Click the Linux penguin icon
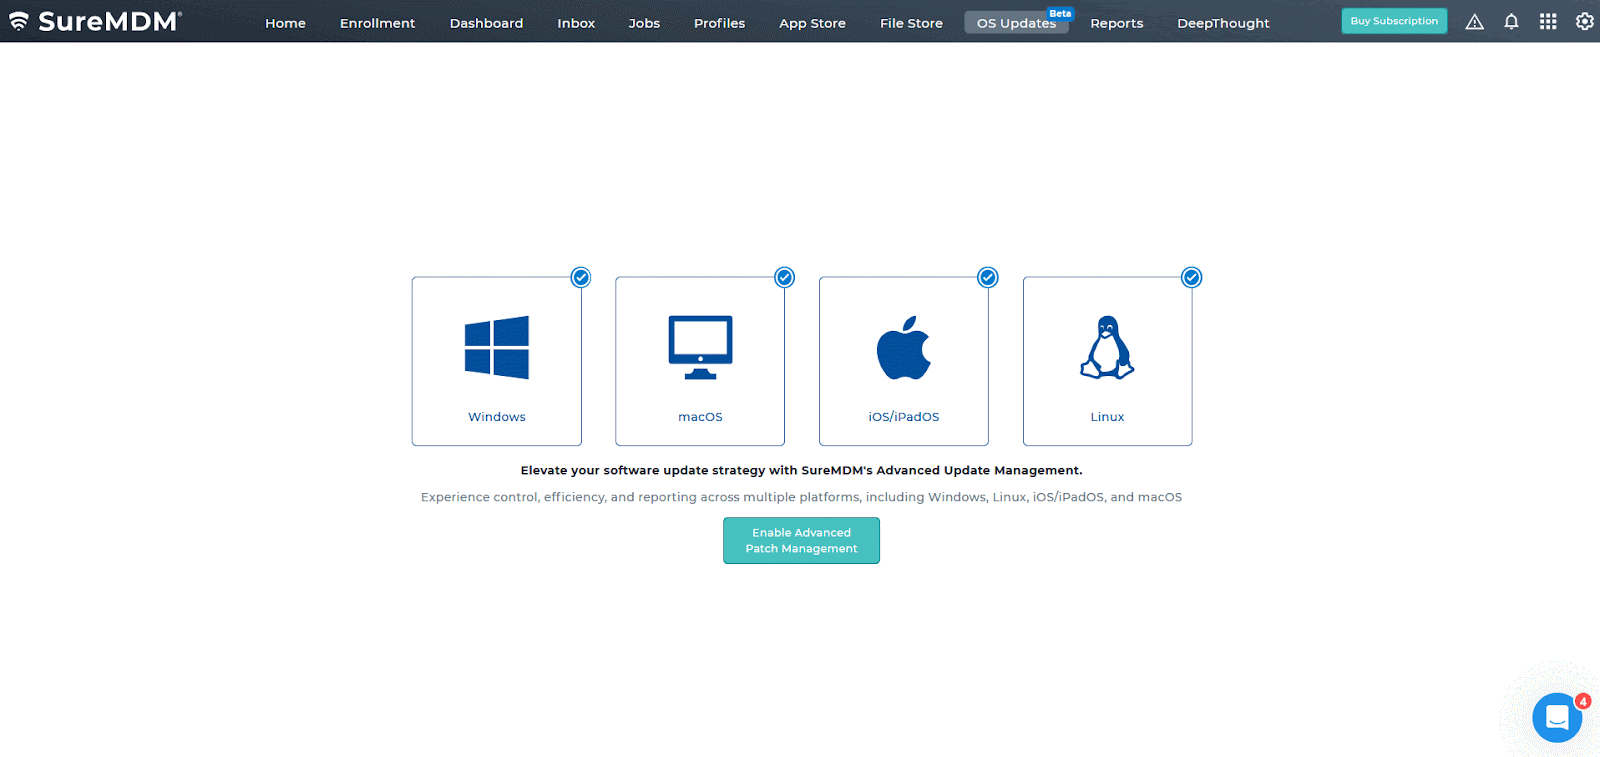Viewport: 1600px width, 757px height. (1107, 348)
